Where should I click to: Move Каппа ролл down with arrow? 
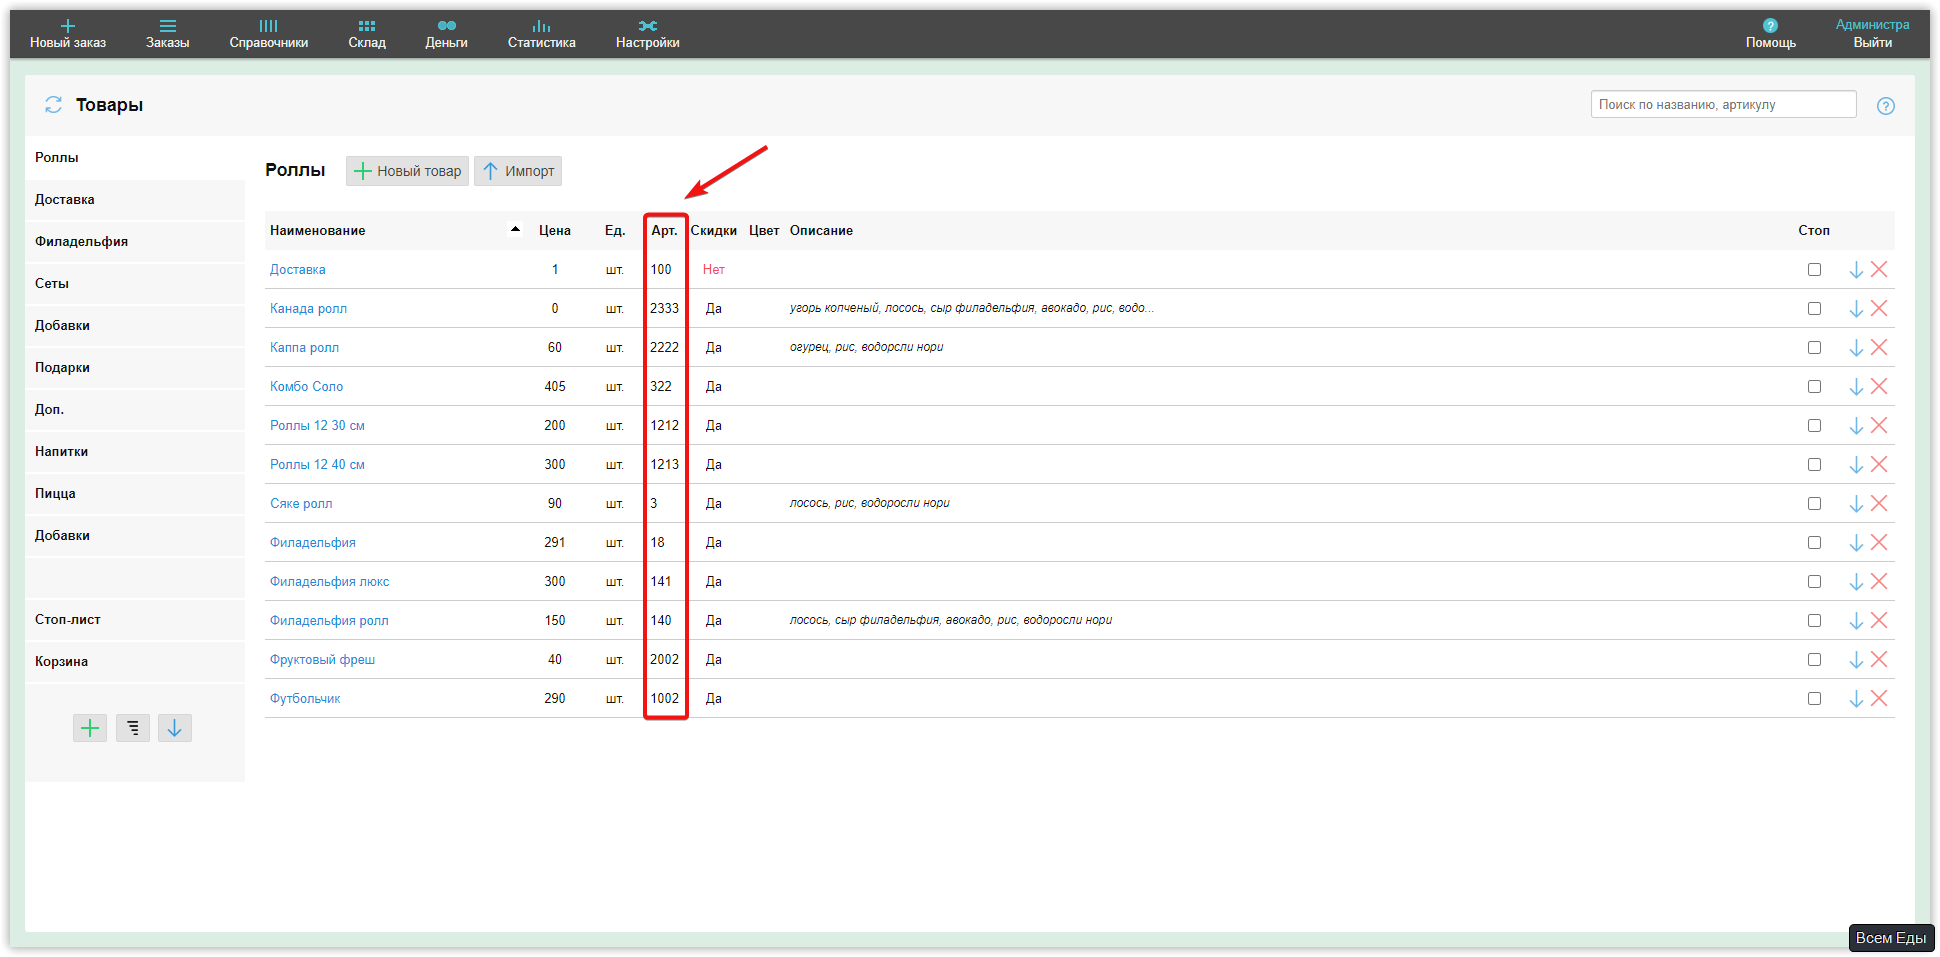tap(1856, 347)
